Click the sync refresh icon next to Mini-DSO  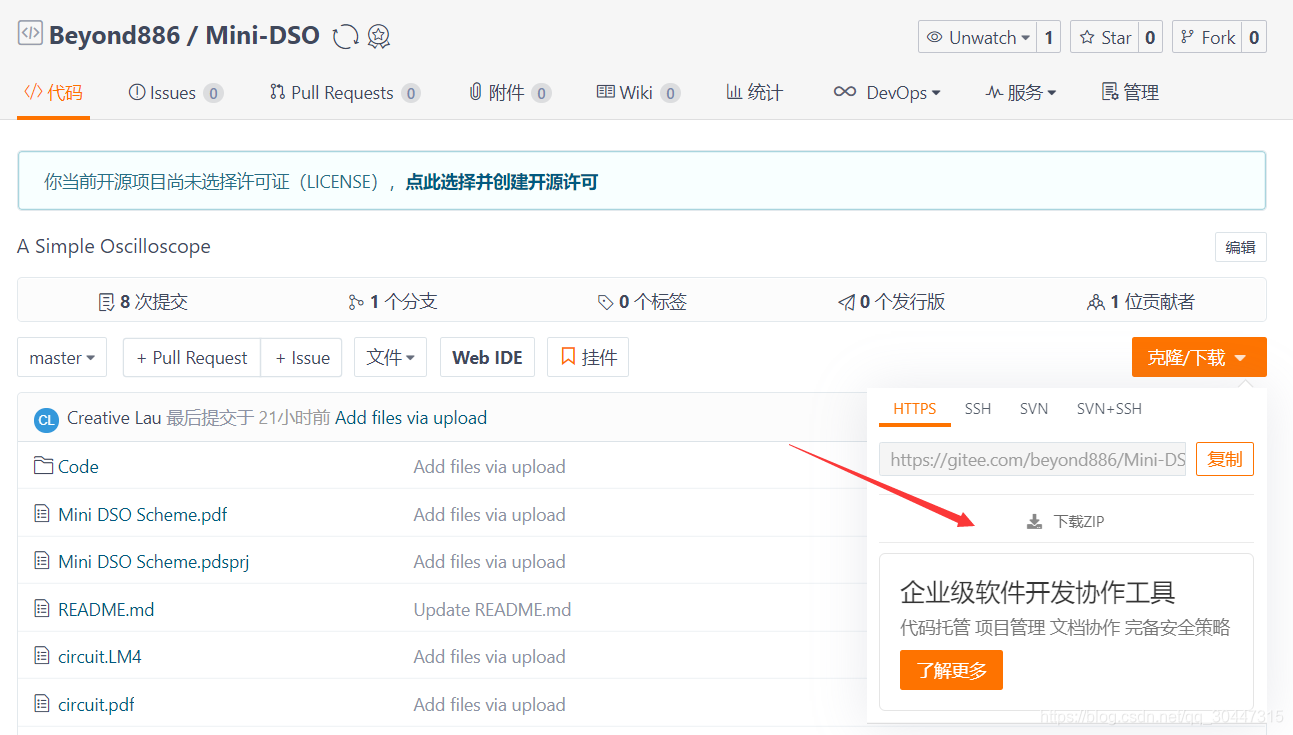tap(346, 37)
